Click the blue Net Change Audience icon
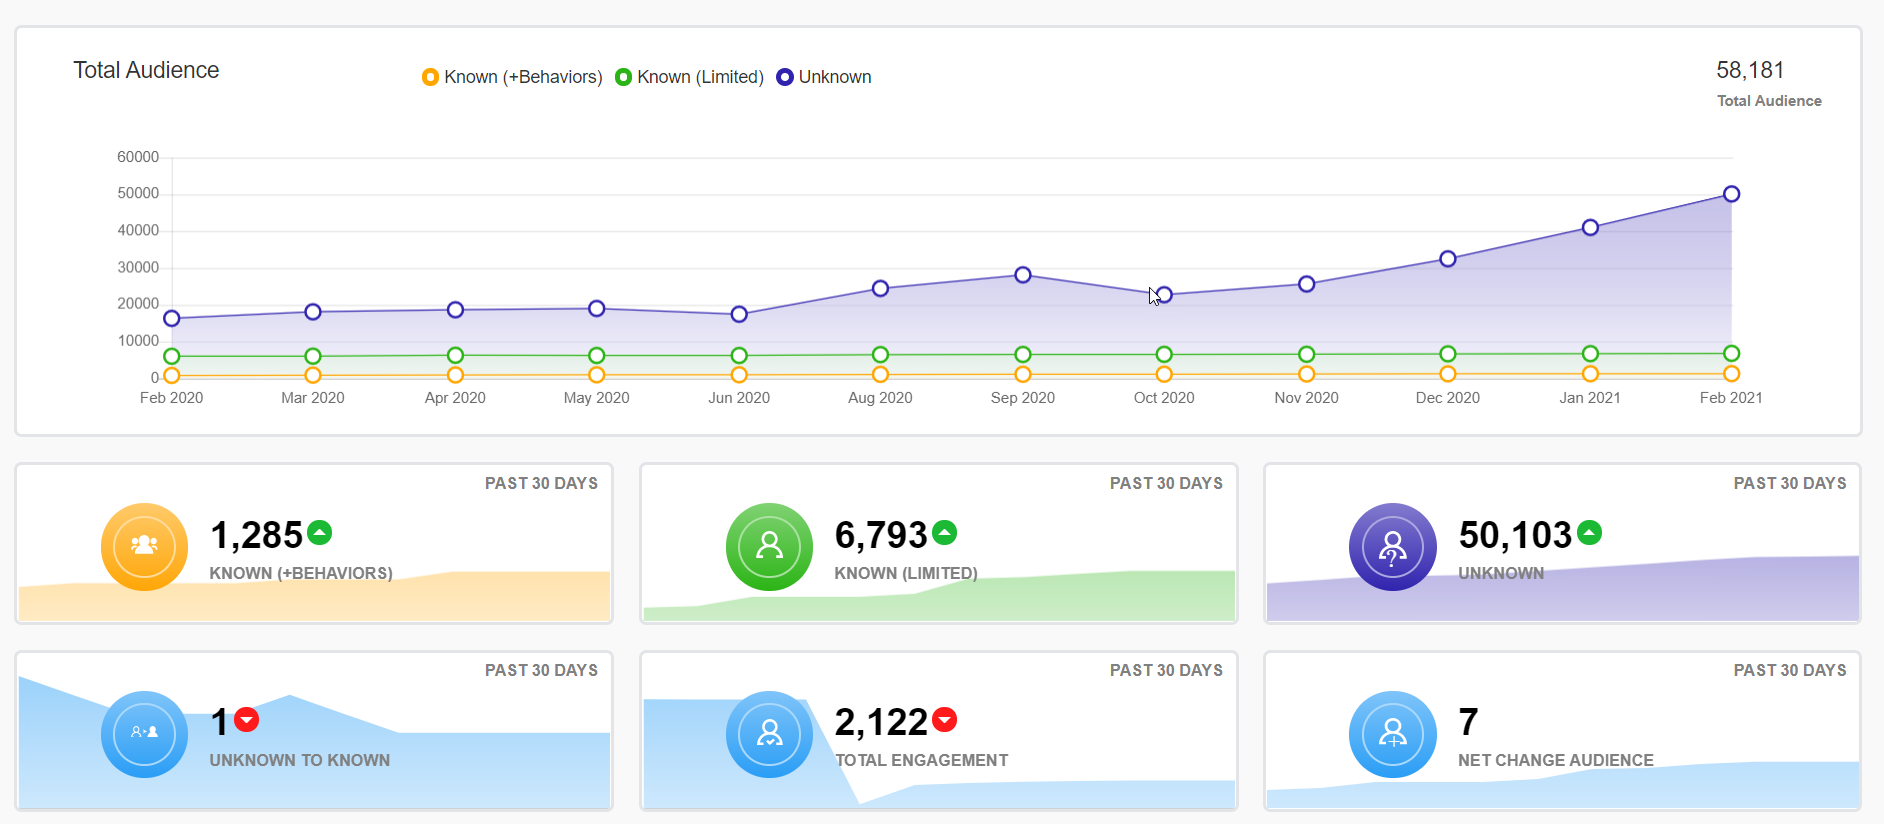1884x824 pixels. 1393,734
